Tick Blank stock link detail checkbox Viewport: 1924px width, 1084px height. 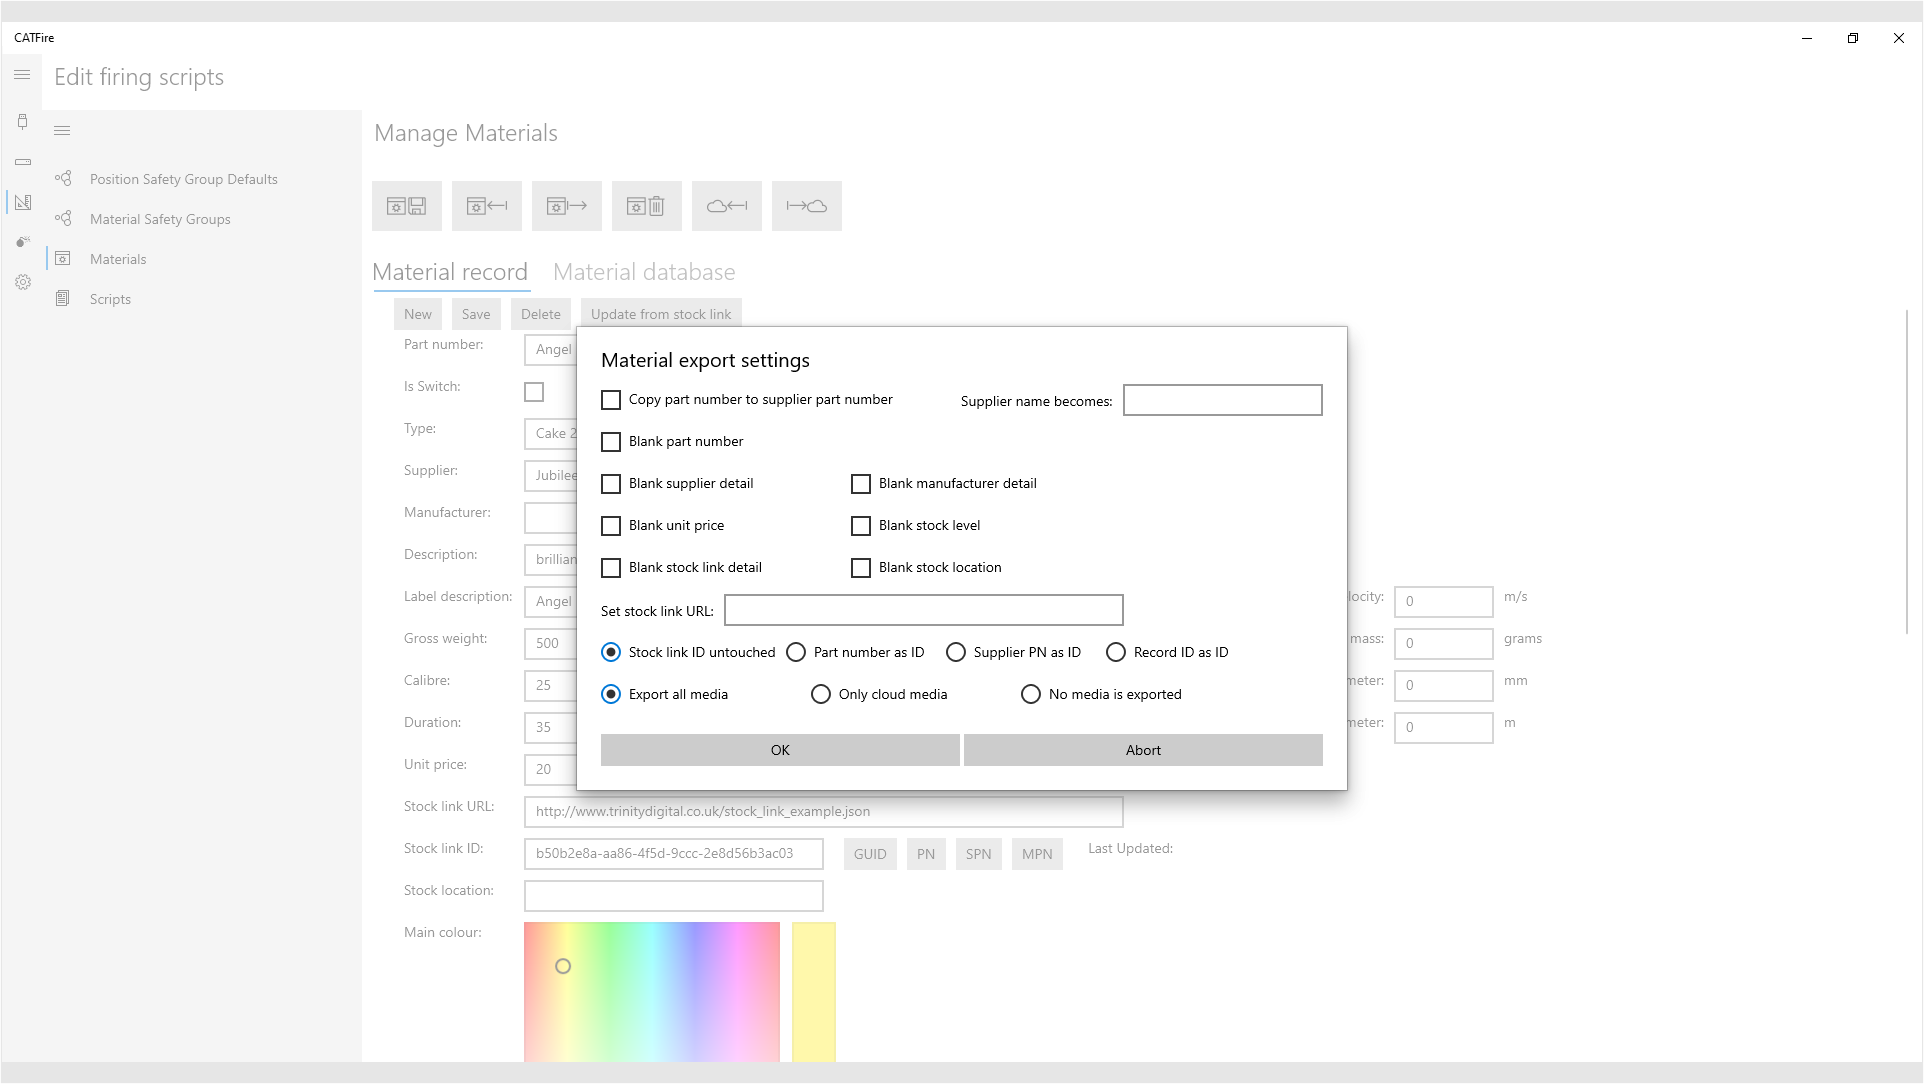coord(611,568)
